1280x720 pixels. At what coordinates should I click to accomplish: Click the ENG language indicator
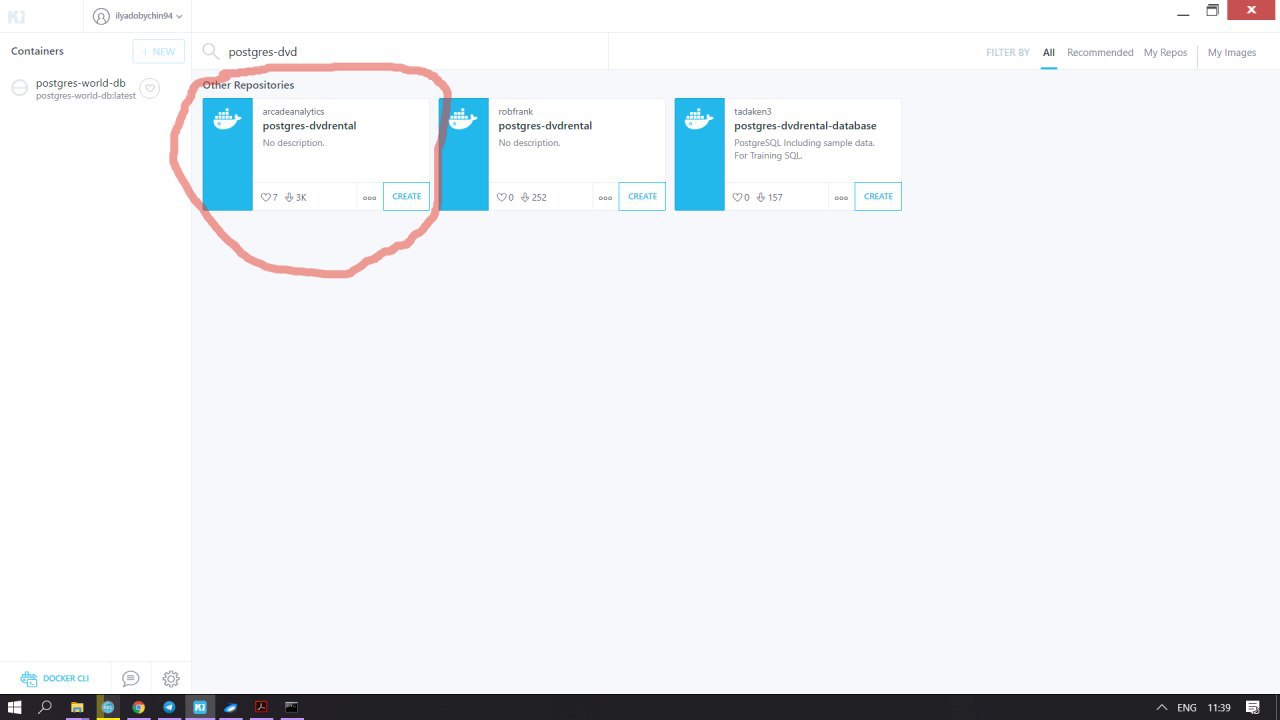(x=1187, y=707)
